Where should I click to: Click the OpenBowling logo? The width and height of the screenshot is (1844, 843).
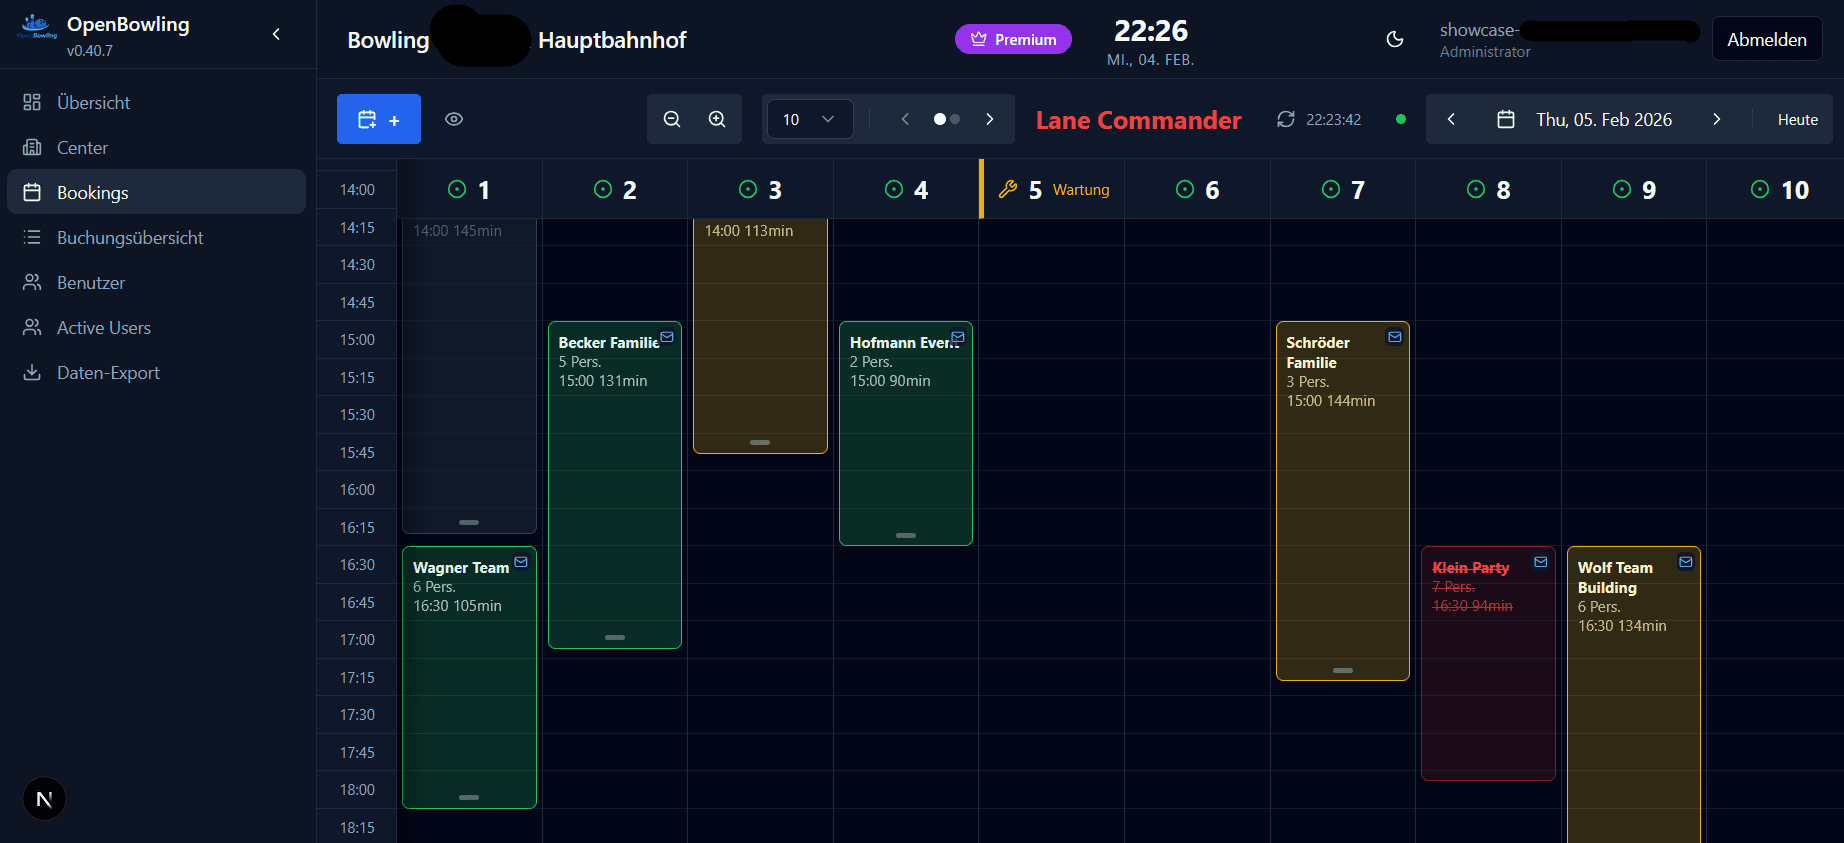point(37,26)
